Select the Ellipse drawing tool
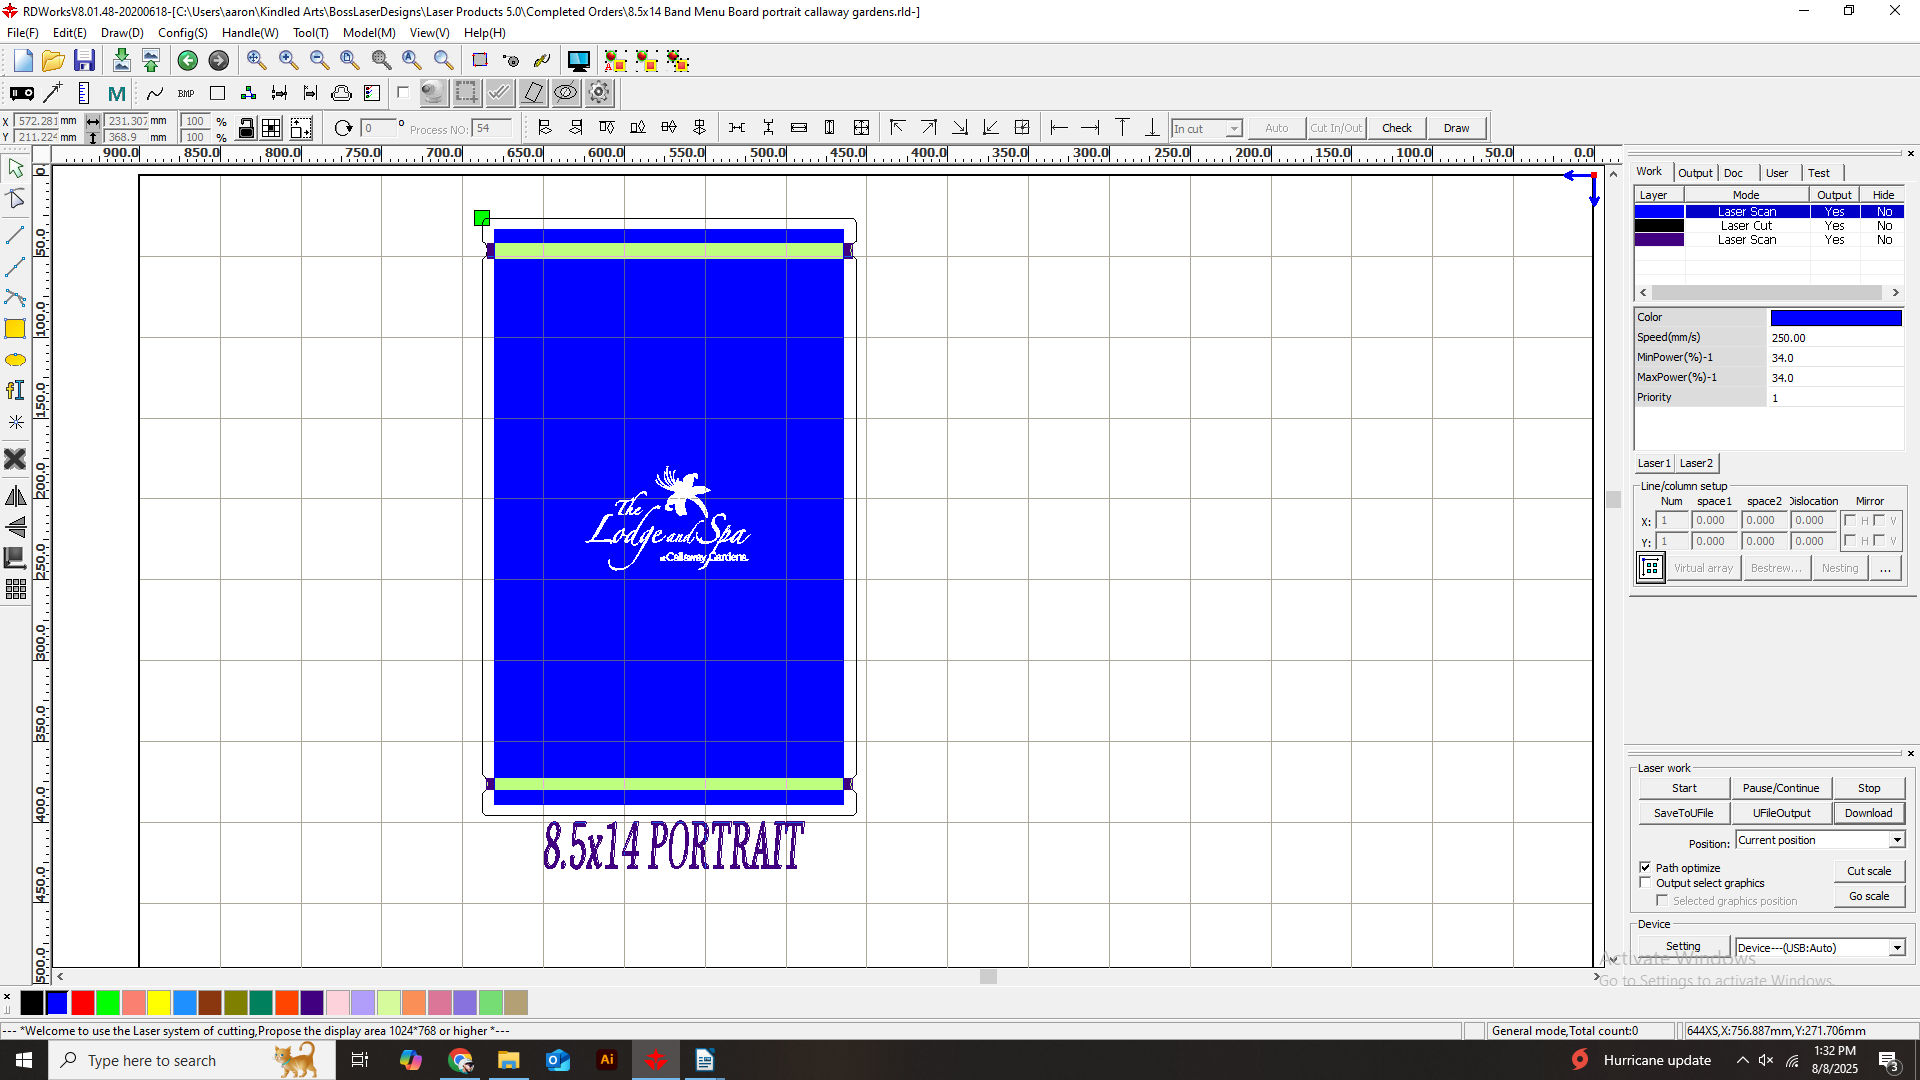The width and height of the screenshot is (1920, 1080). pyautogui.click(x=15, y=360)
